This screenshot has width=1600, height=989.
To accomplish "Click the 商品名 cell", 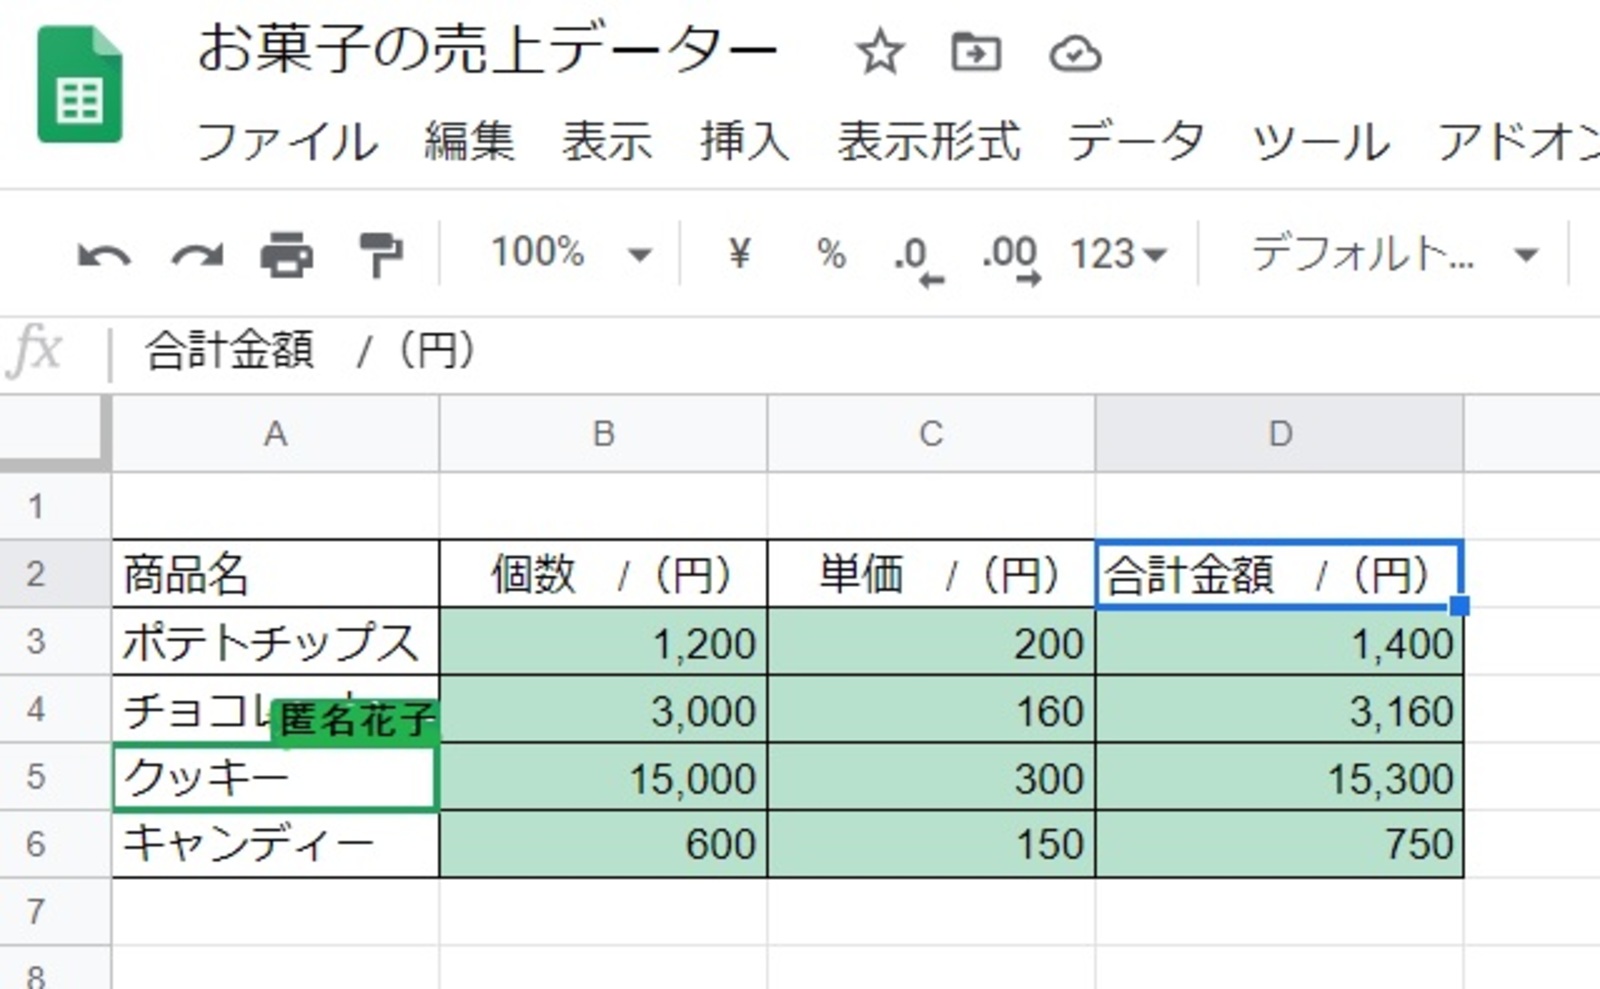I will [275, 574].
